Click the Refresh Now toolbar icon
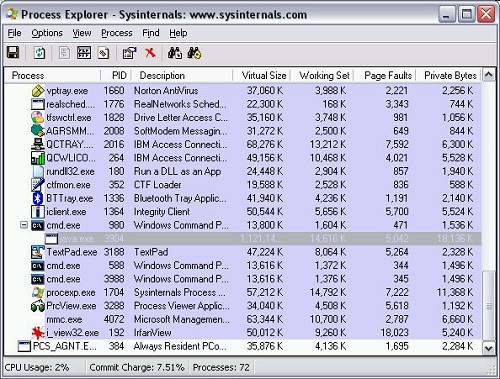Image resolution: width=500 pixels, height=379 pixels. [39, 53]
